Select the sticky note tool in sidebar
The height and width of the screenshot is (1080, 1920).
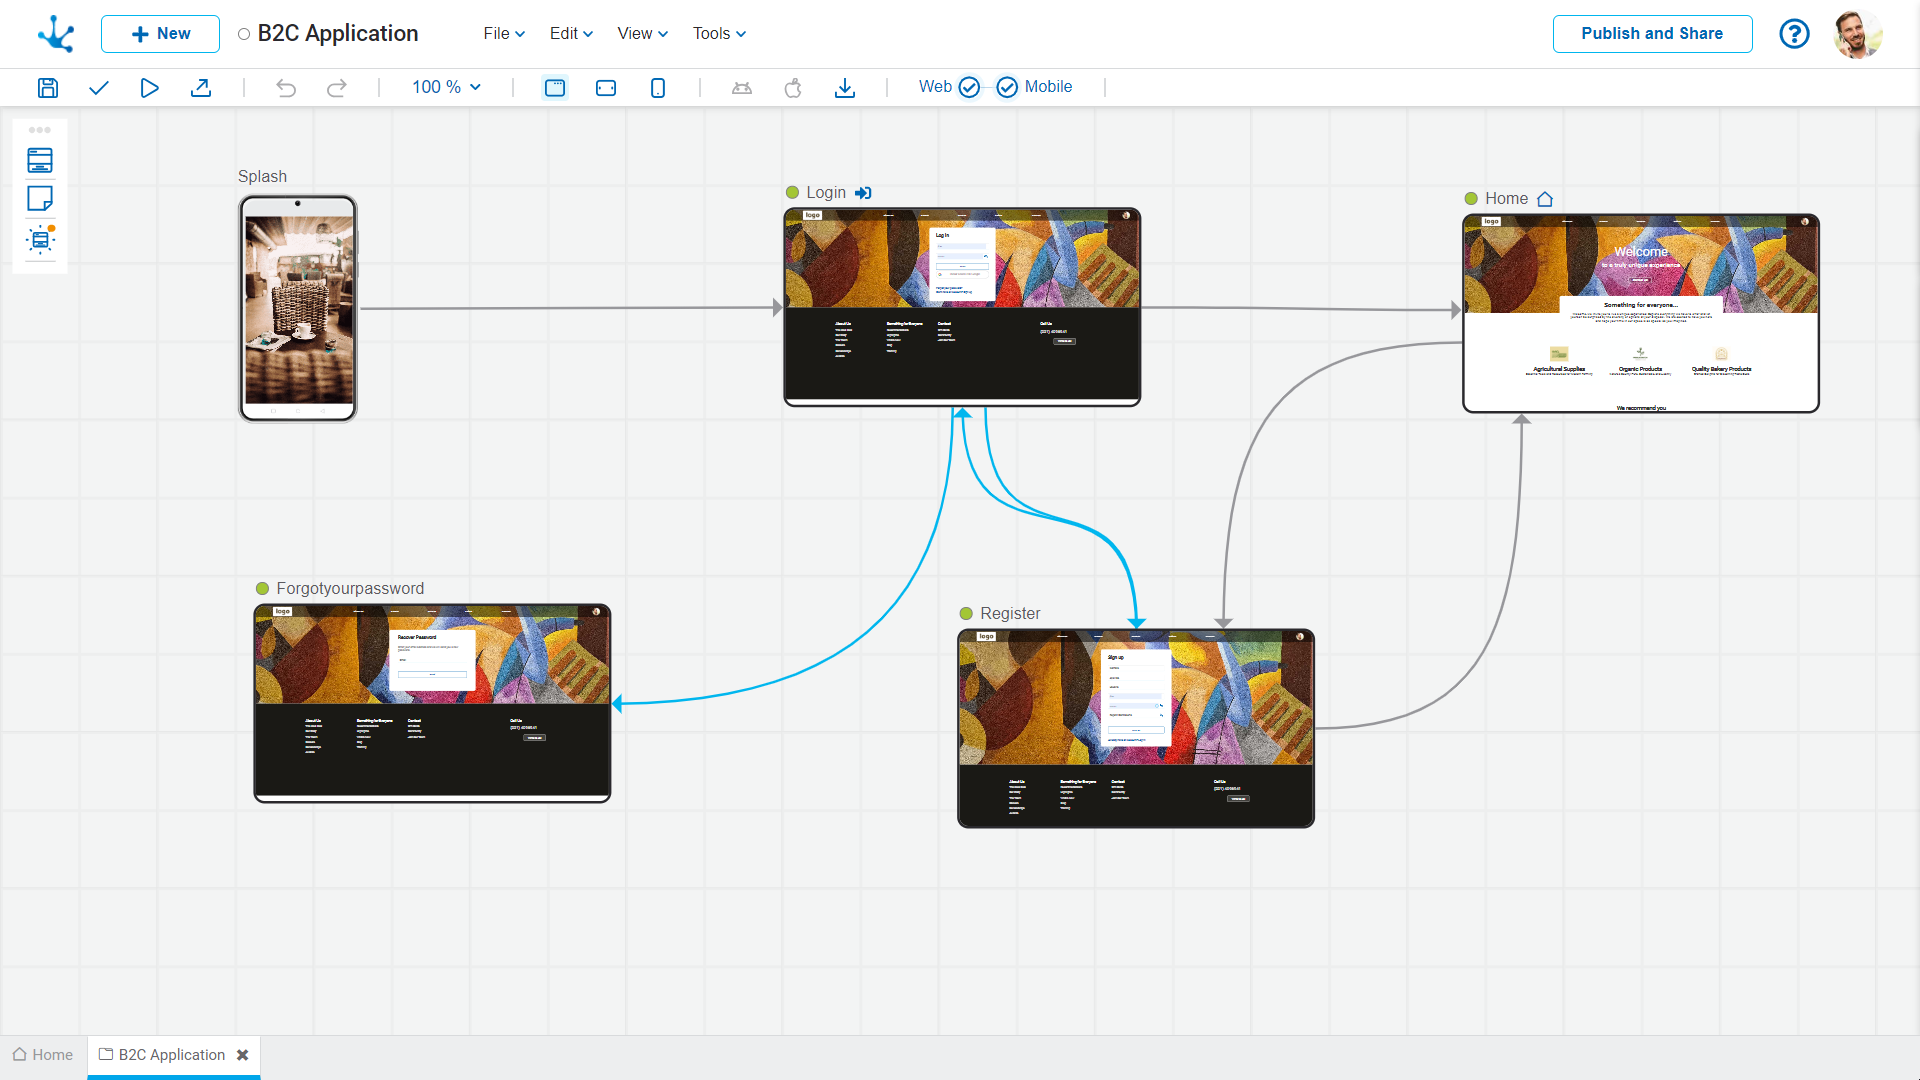[x=40, y=199]
